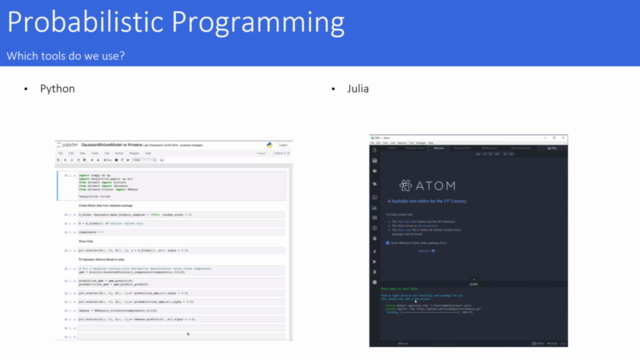Open the discuss.atom.io forum link

pyautogui.click(x=427, y=226)
